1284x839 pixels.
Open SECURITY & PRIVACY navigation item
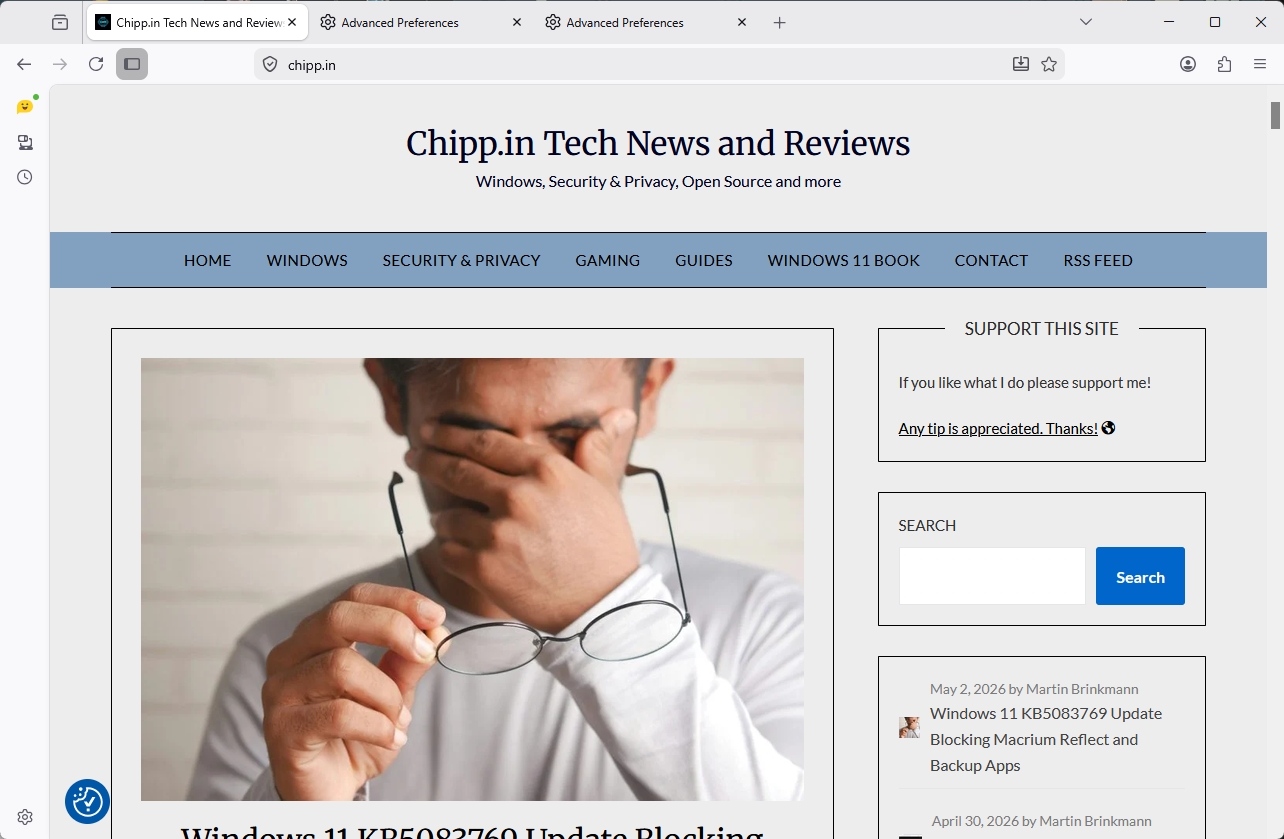(x=461, y=260)
